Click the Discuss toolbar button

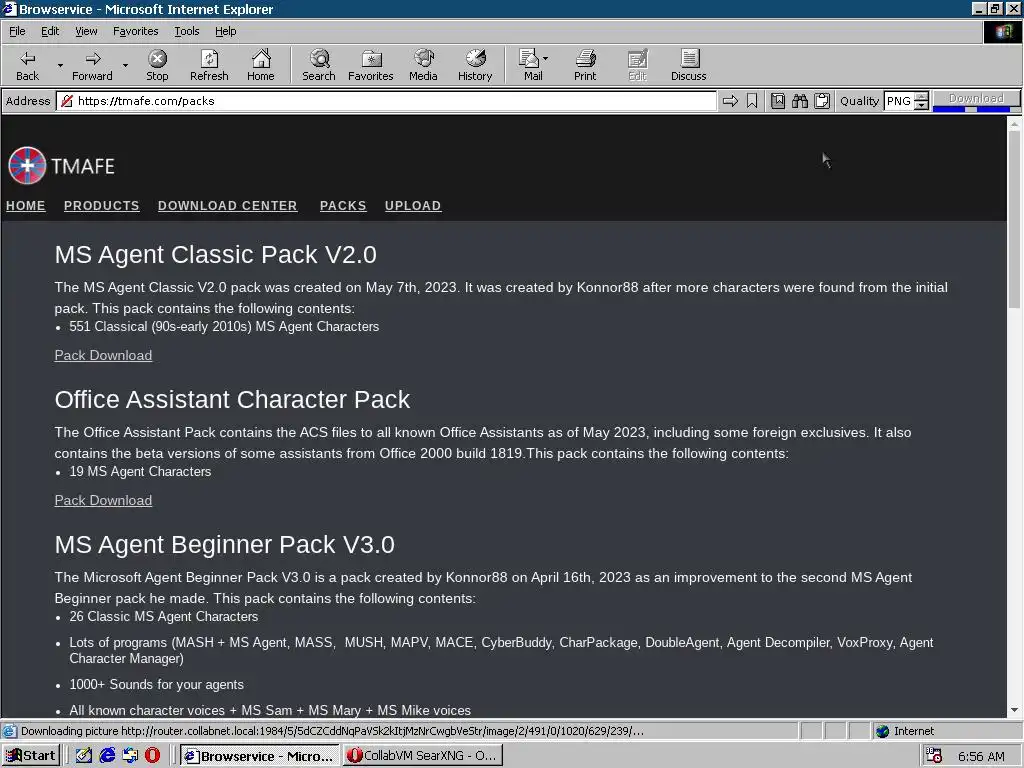(x=688, y=65)
